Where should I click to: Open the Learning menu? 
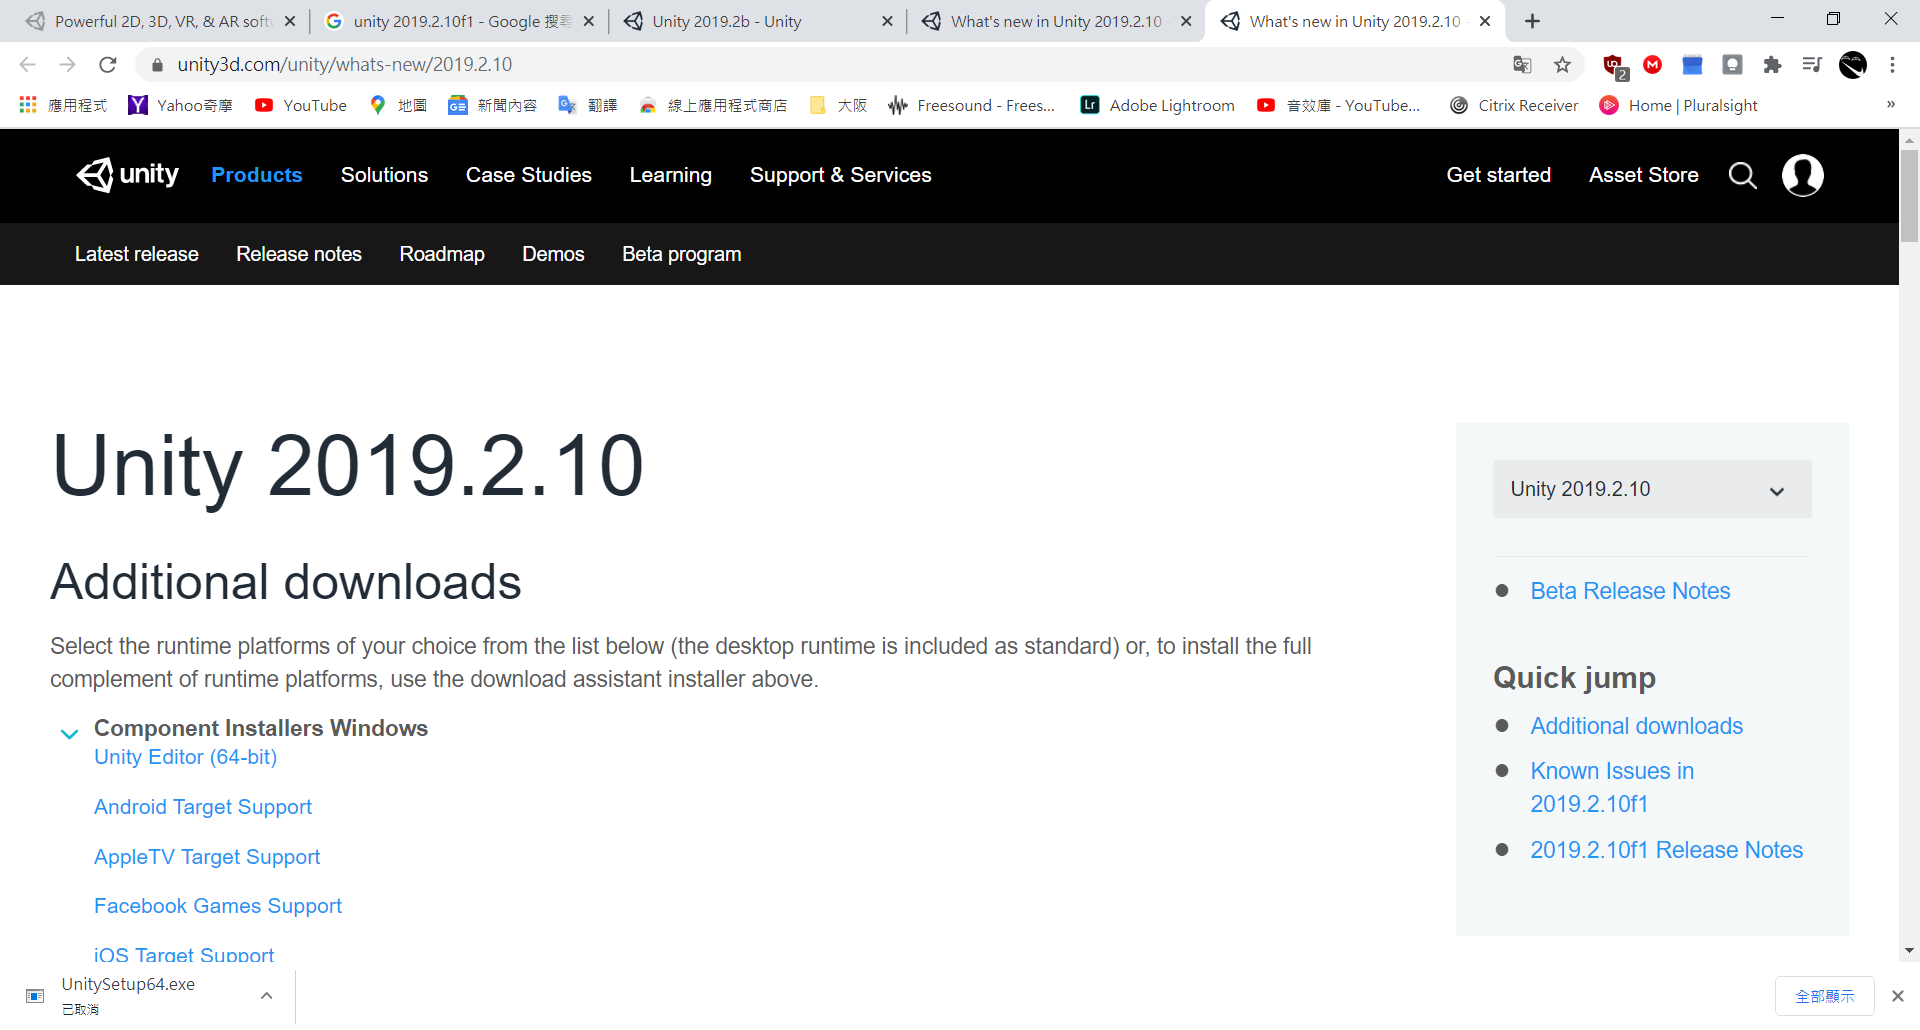point(670,175)
